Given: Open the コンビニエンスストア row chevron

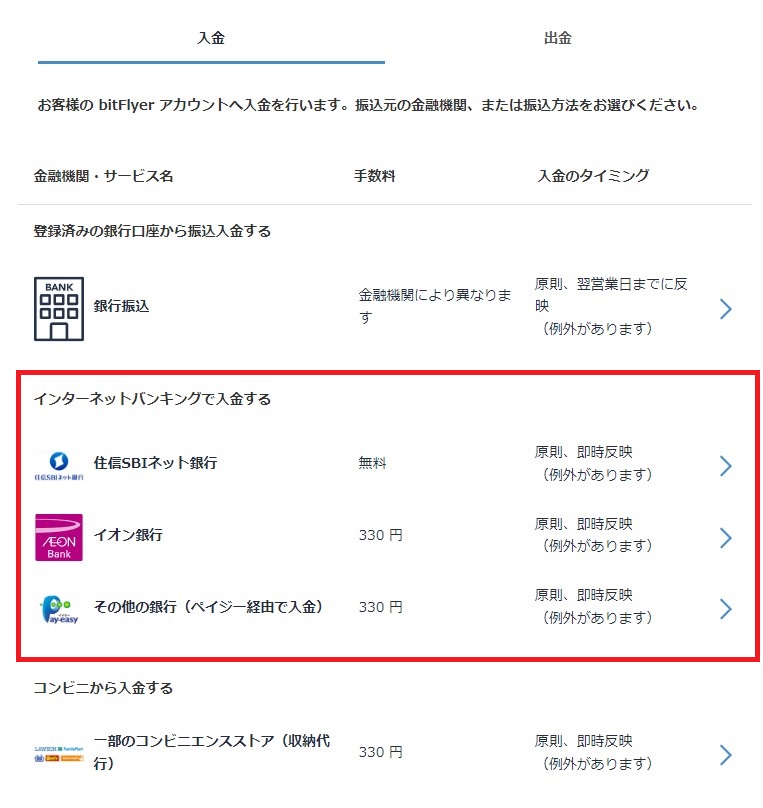Looking at the screenshot, I should (726, 755).
